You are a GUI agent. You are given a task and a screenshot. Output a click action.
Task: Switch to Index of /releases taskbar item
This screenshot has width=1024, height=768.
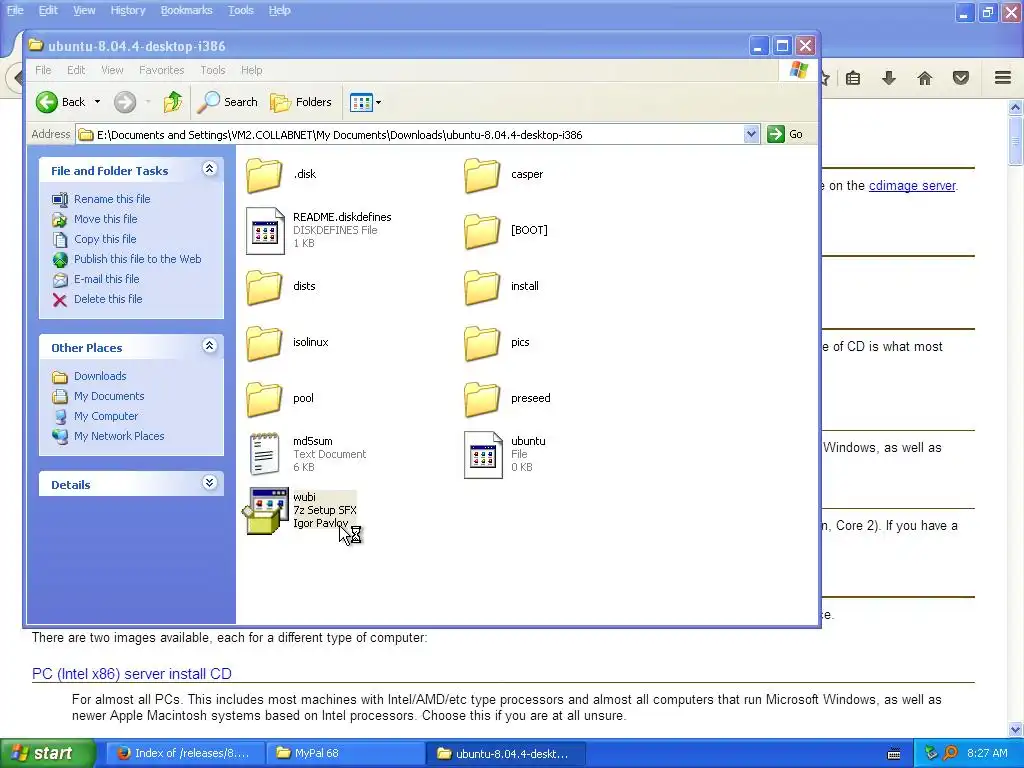(x=184, y=753)
